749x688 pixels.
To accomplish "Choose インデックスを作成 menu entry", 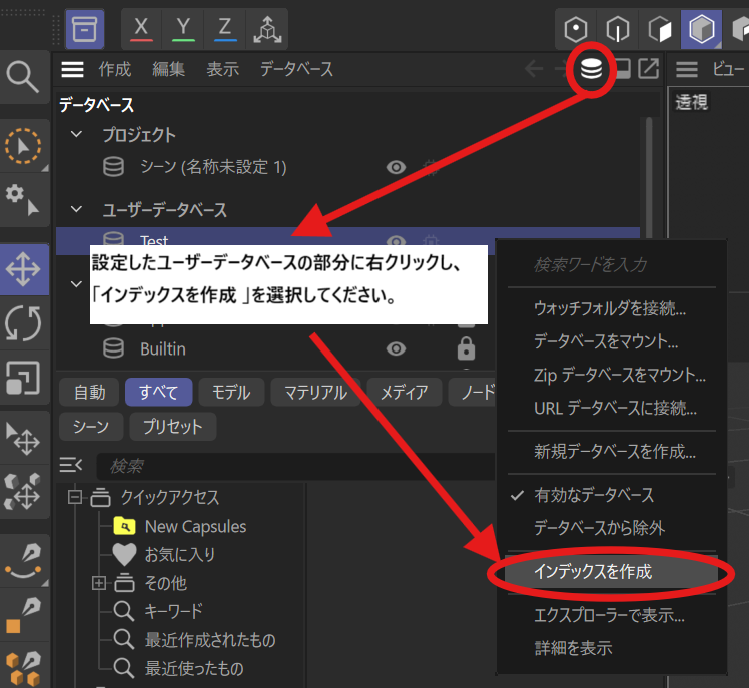I will (x=612, y=572).
